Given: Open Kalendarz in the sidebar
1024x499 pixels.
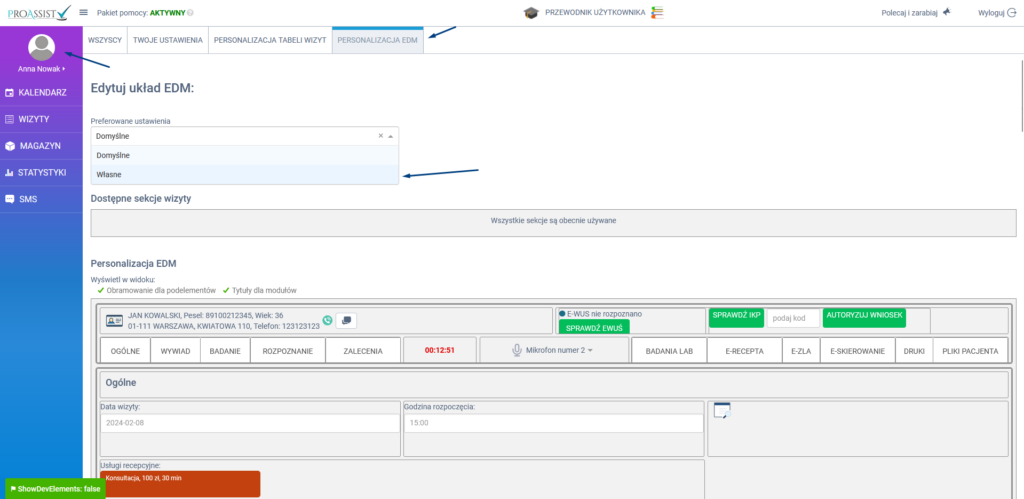Looking at the screenshot, I should [x=41, y=92].
